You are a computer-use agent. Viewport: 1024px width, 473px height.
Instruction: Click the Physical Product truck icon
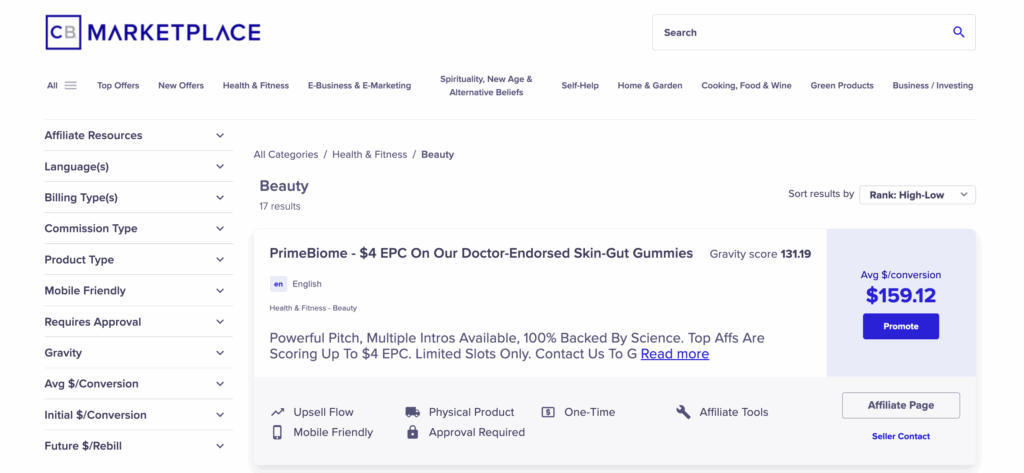click(412, 412)
